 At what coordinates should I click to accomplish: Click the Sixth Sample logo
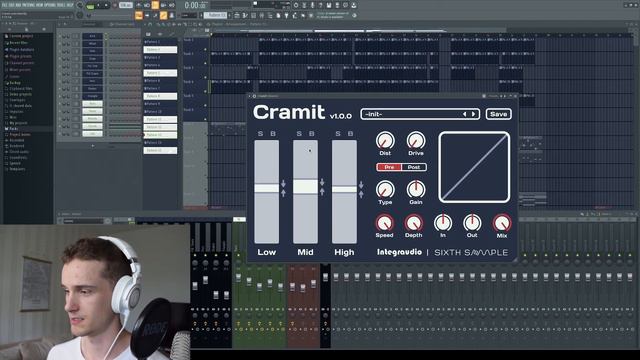(471, 253)
